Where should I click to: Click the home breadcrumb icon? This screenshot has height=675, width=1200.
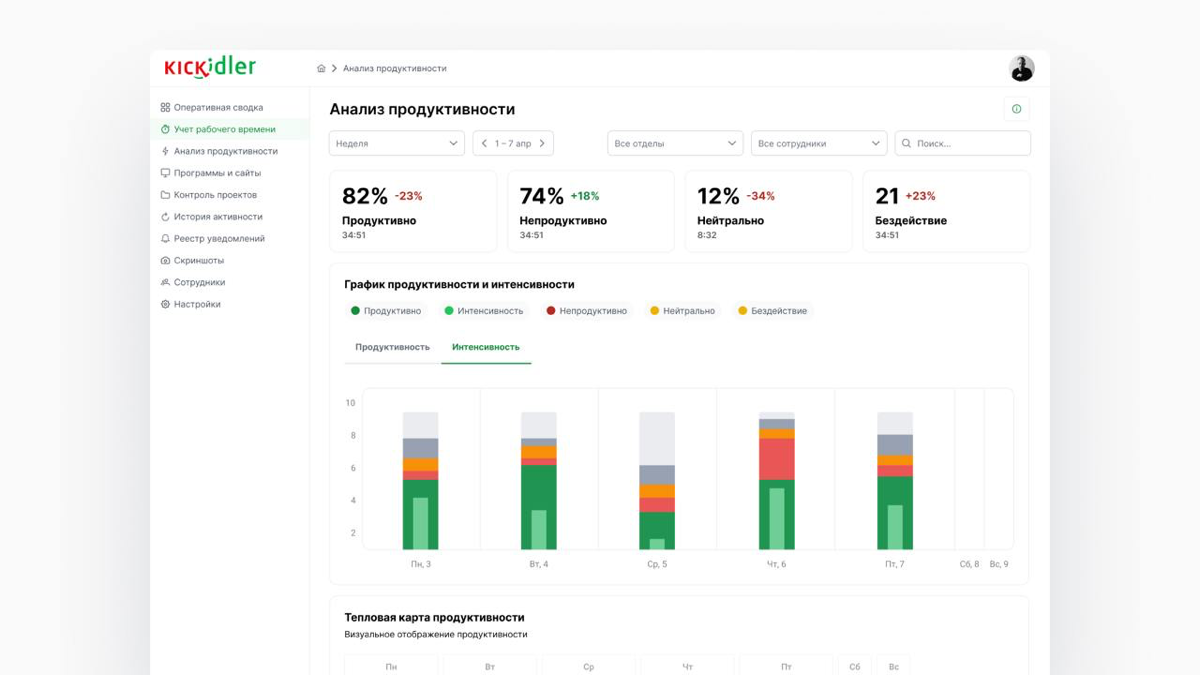[321, 69]
